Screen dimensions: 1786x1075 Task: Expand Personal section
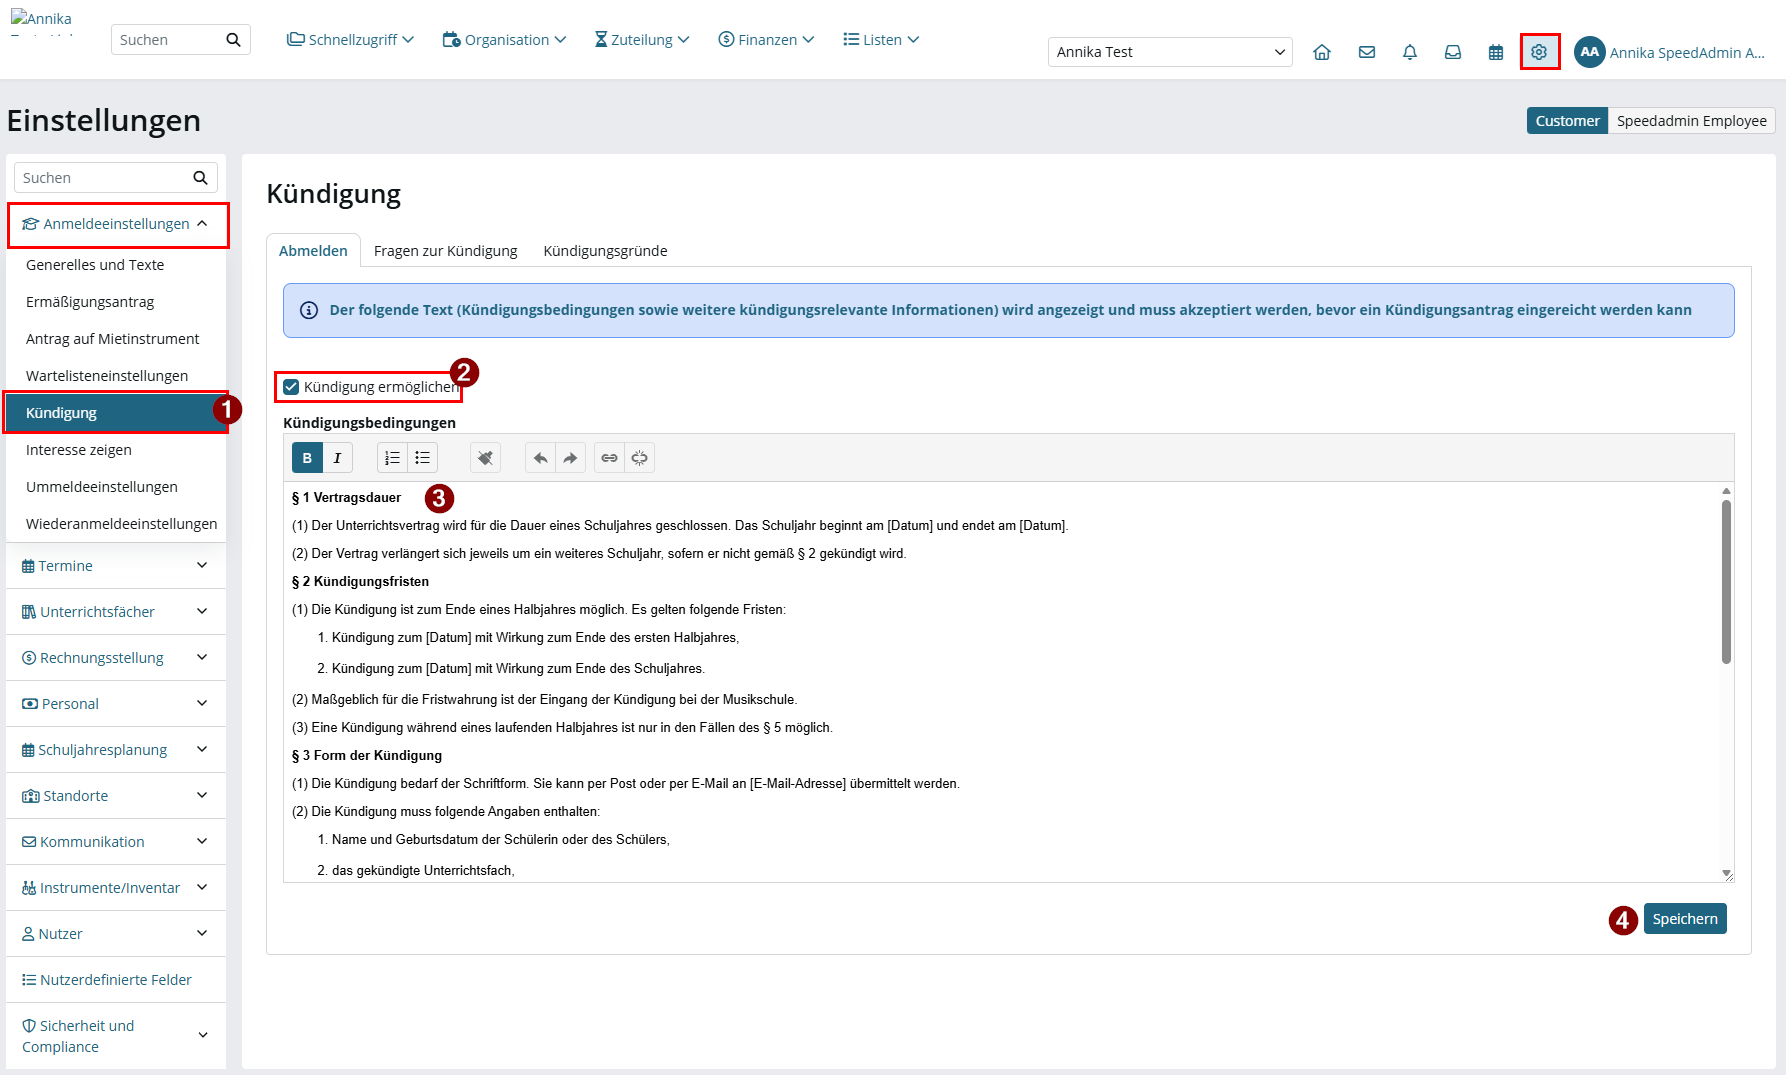[116, 704]
